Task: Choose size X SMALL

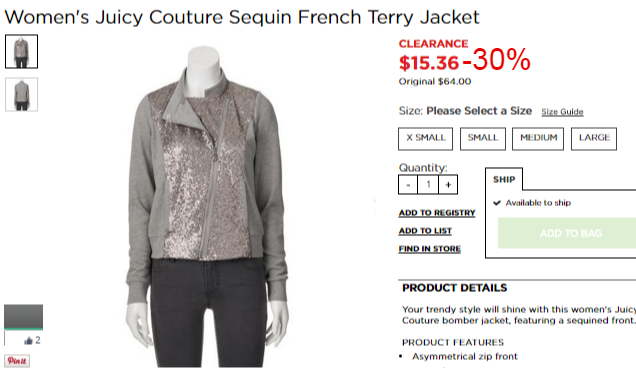Action: 425,139
